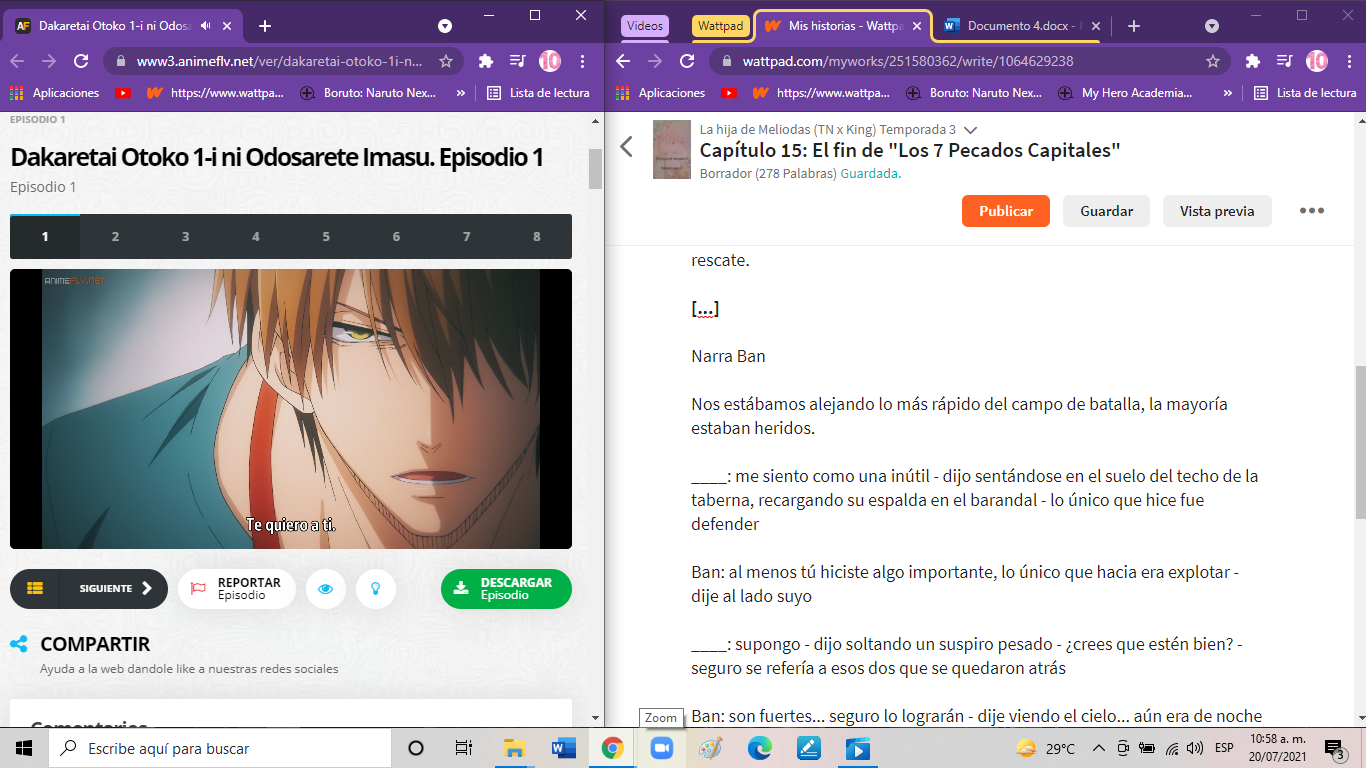Open tab search dropdown in the Wattpad window
The height and width of the screenshot is (768, 1366).
tap(1212, 26)
